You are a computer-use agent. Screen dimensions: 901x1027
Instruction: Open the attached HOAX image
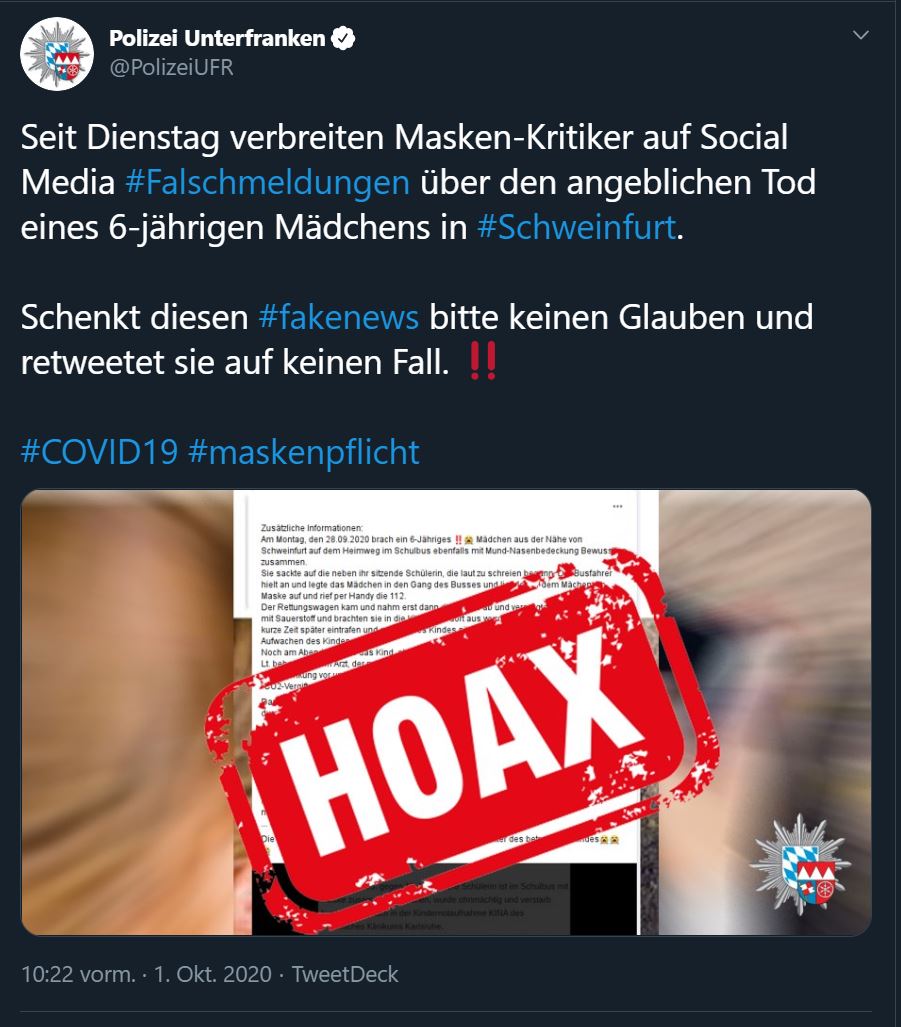coord(446,713)
